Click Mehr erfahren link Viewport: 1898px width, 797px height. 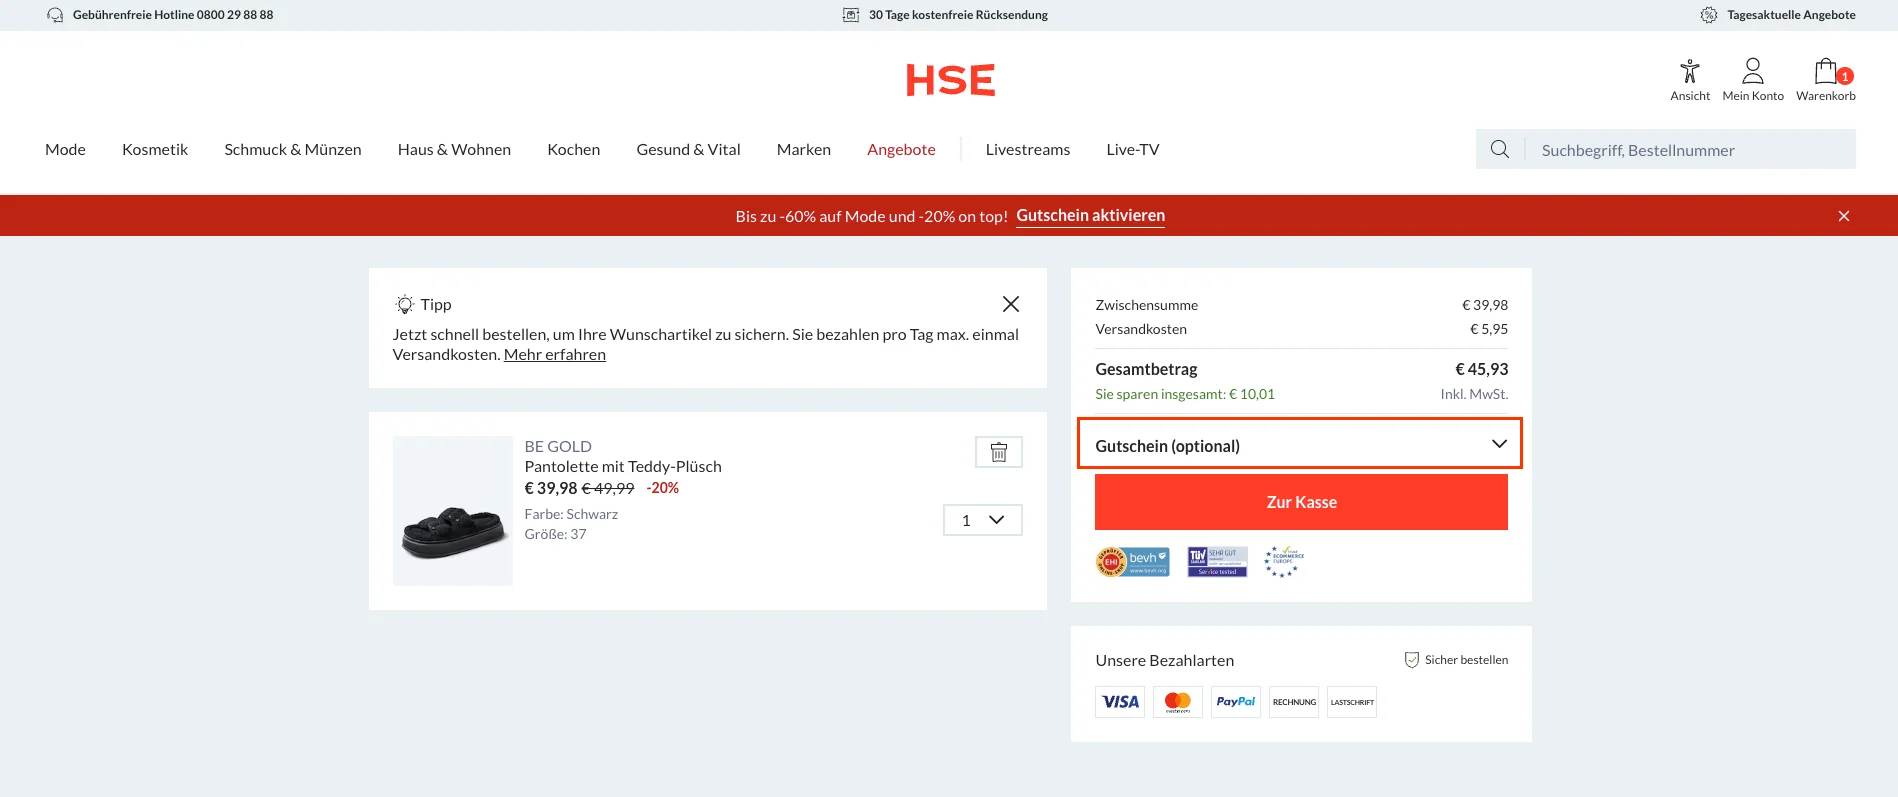tap(555, 354)
